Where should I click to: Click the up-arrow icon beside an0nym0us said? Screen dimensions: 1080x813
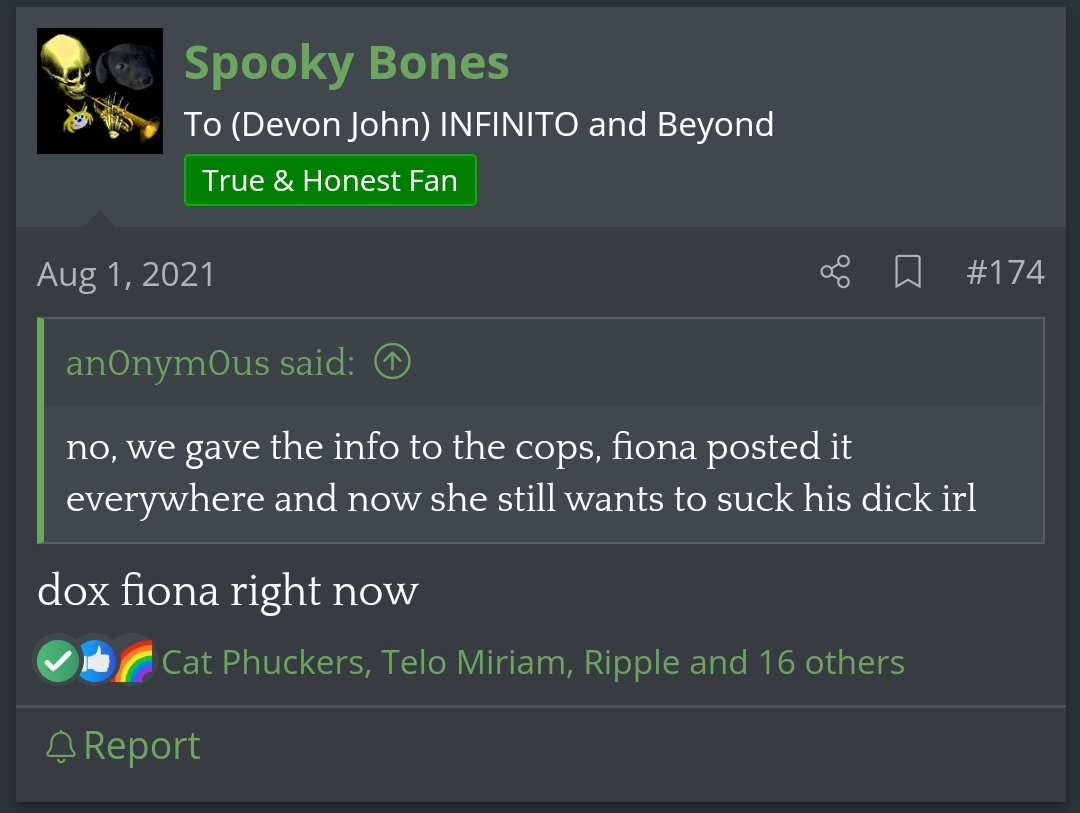(x=392, y=362)
